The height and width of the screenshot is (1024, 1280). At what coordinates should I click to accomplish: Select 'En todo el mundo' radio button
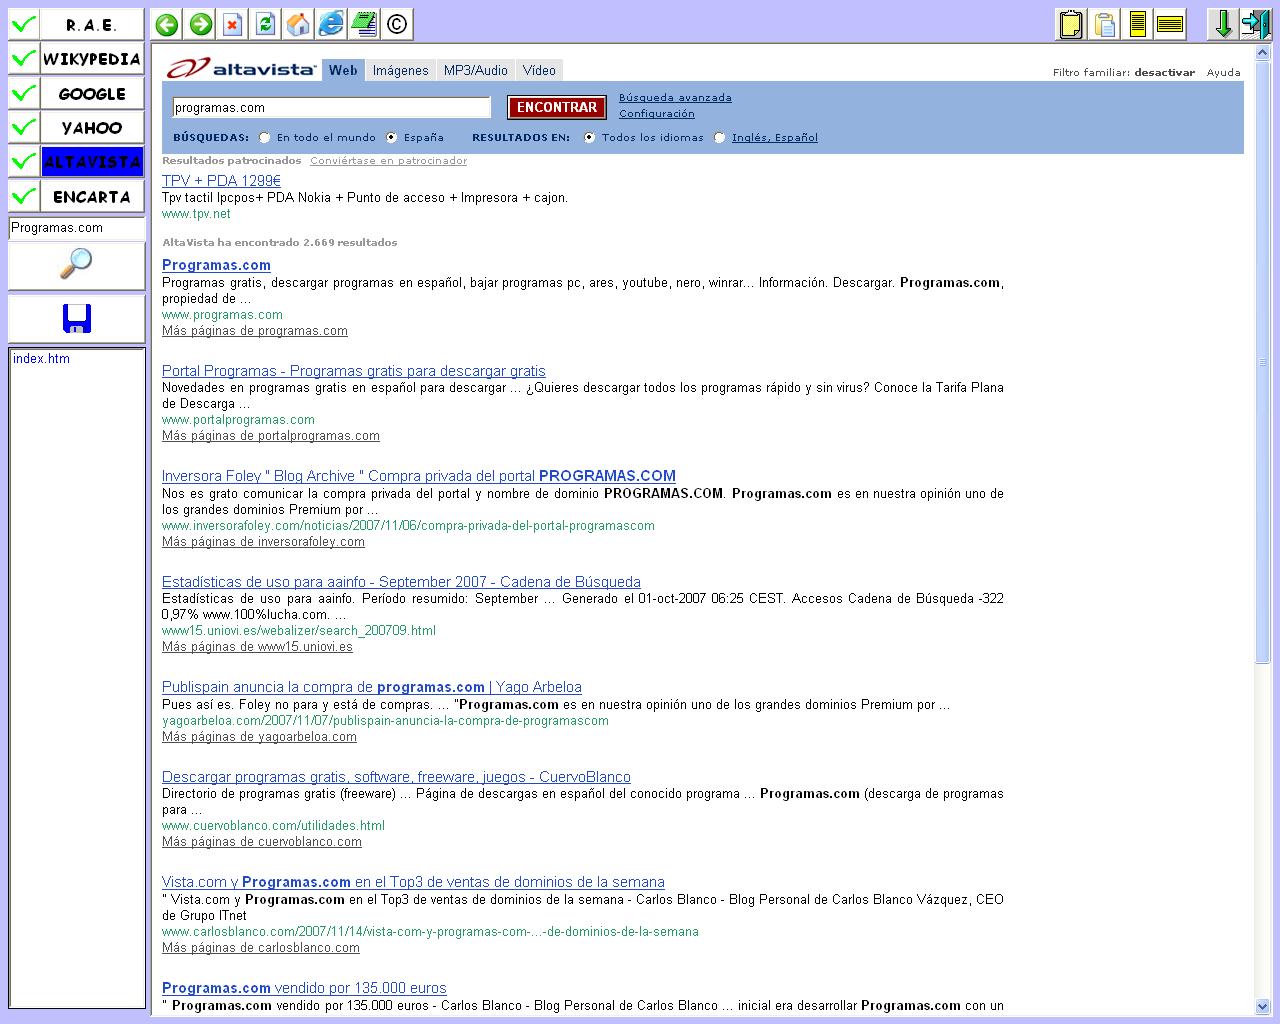264,138
